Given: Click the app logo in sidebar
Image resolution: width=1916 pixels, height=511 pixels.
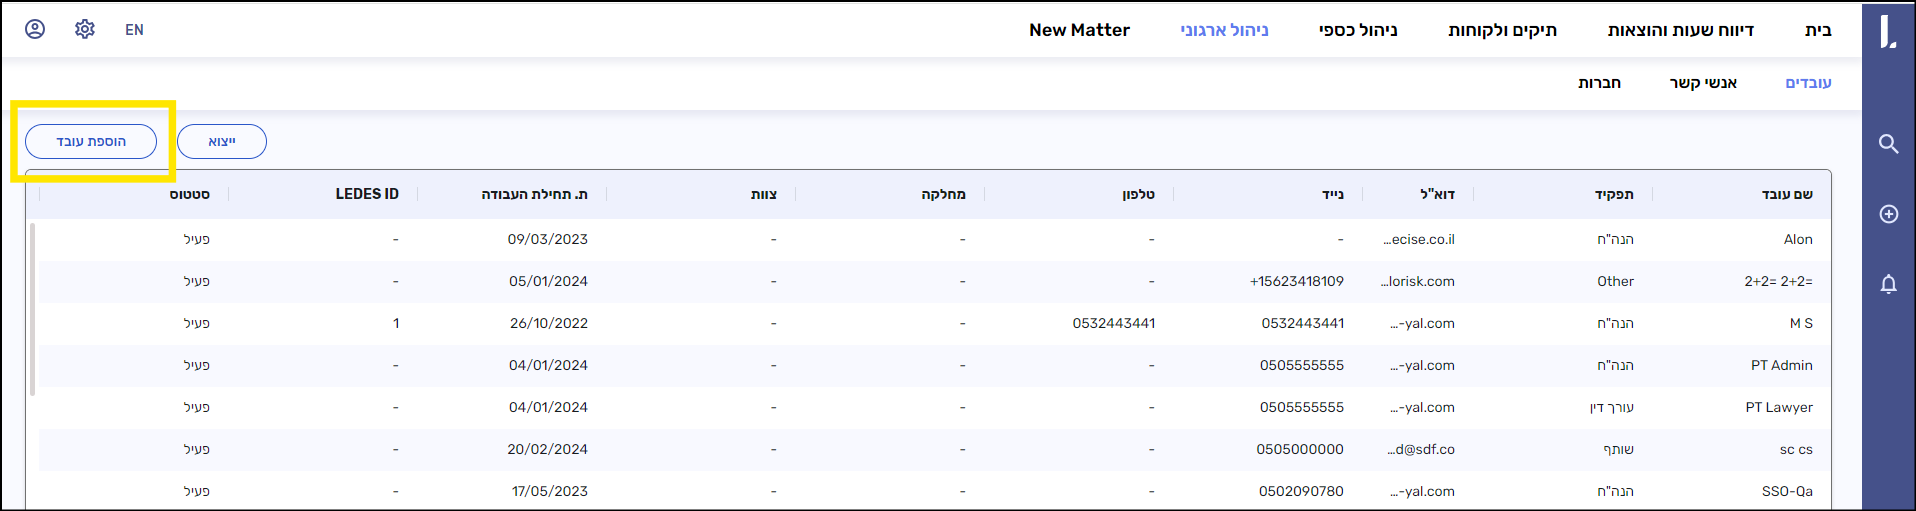Looking at the screenshot, I should [x=1887, y=31].
